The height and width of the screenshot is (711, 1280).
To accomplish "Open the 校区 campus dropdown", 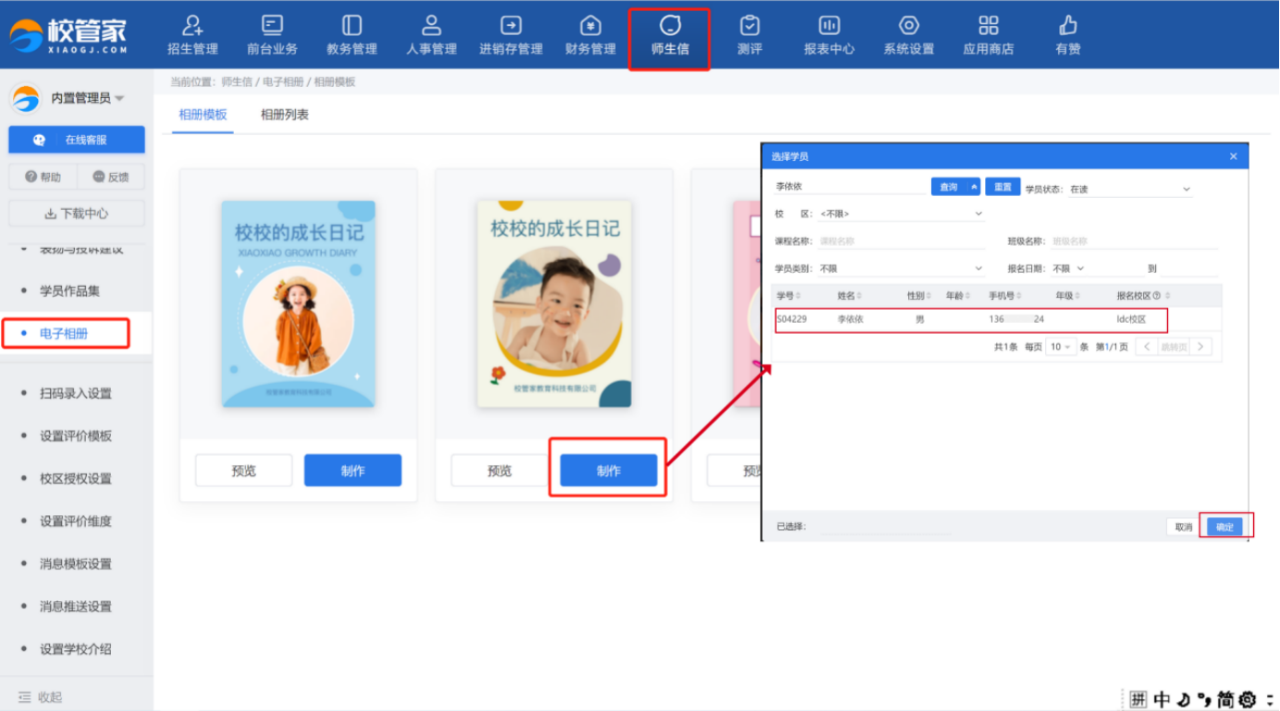I will (900, 214).
